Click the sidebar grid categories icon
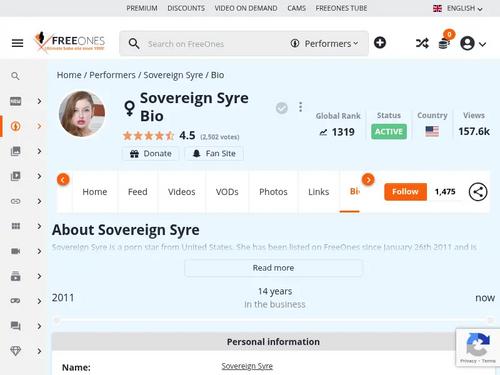500x375 pixels. (15, 226)
